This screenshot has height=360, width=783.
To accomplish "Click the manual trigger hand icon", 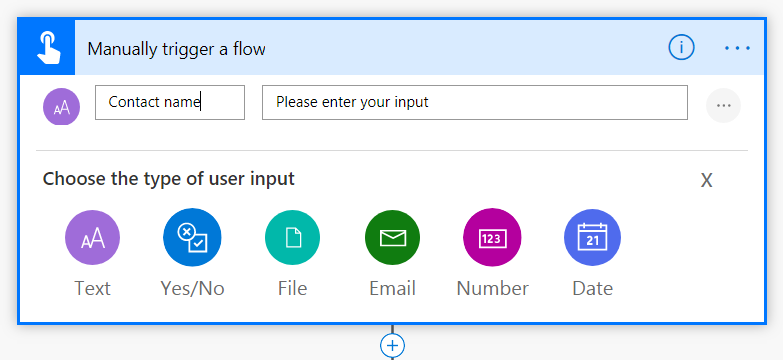I will click(x=48, y=48).
